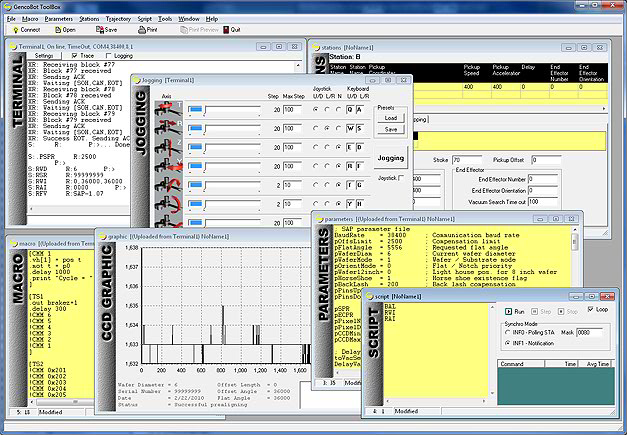Click the Pickup Offset input field
This screenshot has width=627, height=435.
(546, 160)
